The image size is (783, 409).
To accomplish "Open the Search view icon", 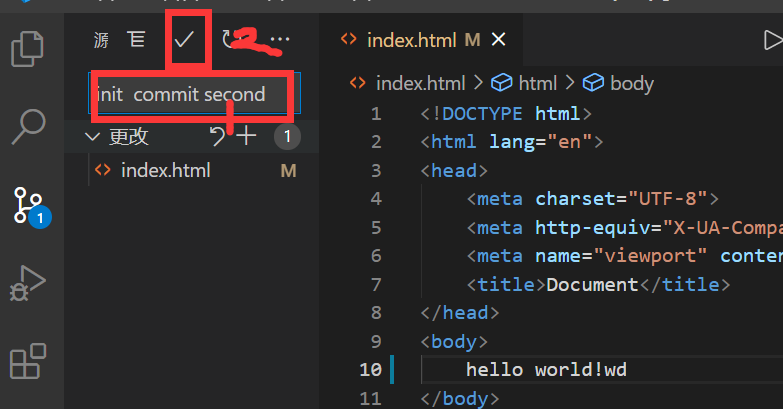I will [27, 126].
